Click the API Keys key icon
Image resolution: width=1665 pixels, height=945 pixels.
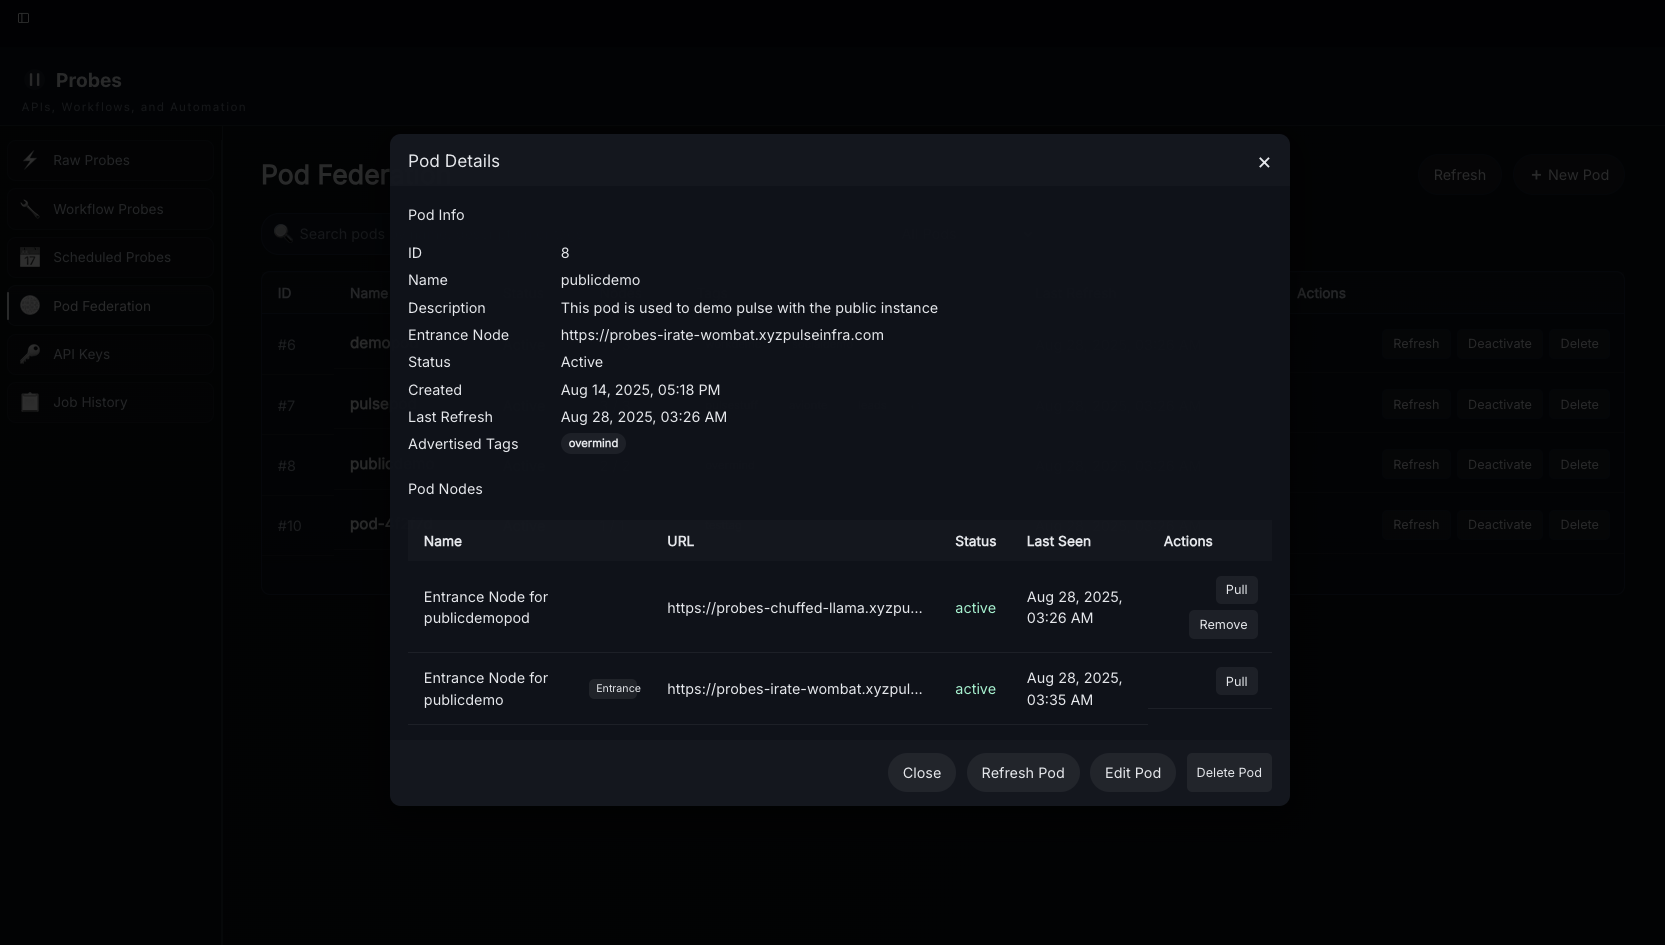(x=30, y=354)
